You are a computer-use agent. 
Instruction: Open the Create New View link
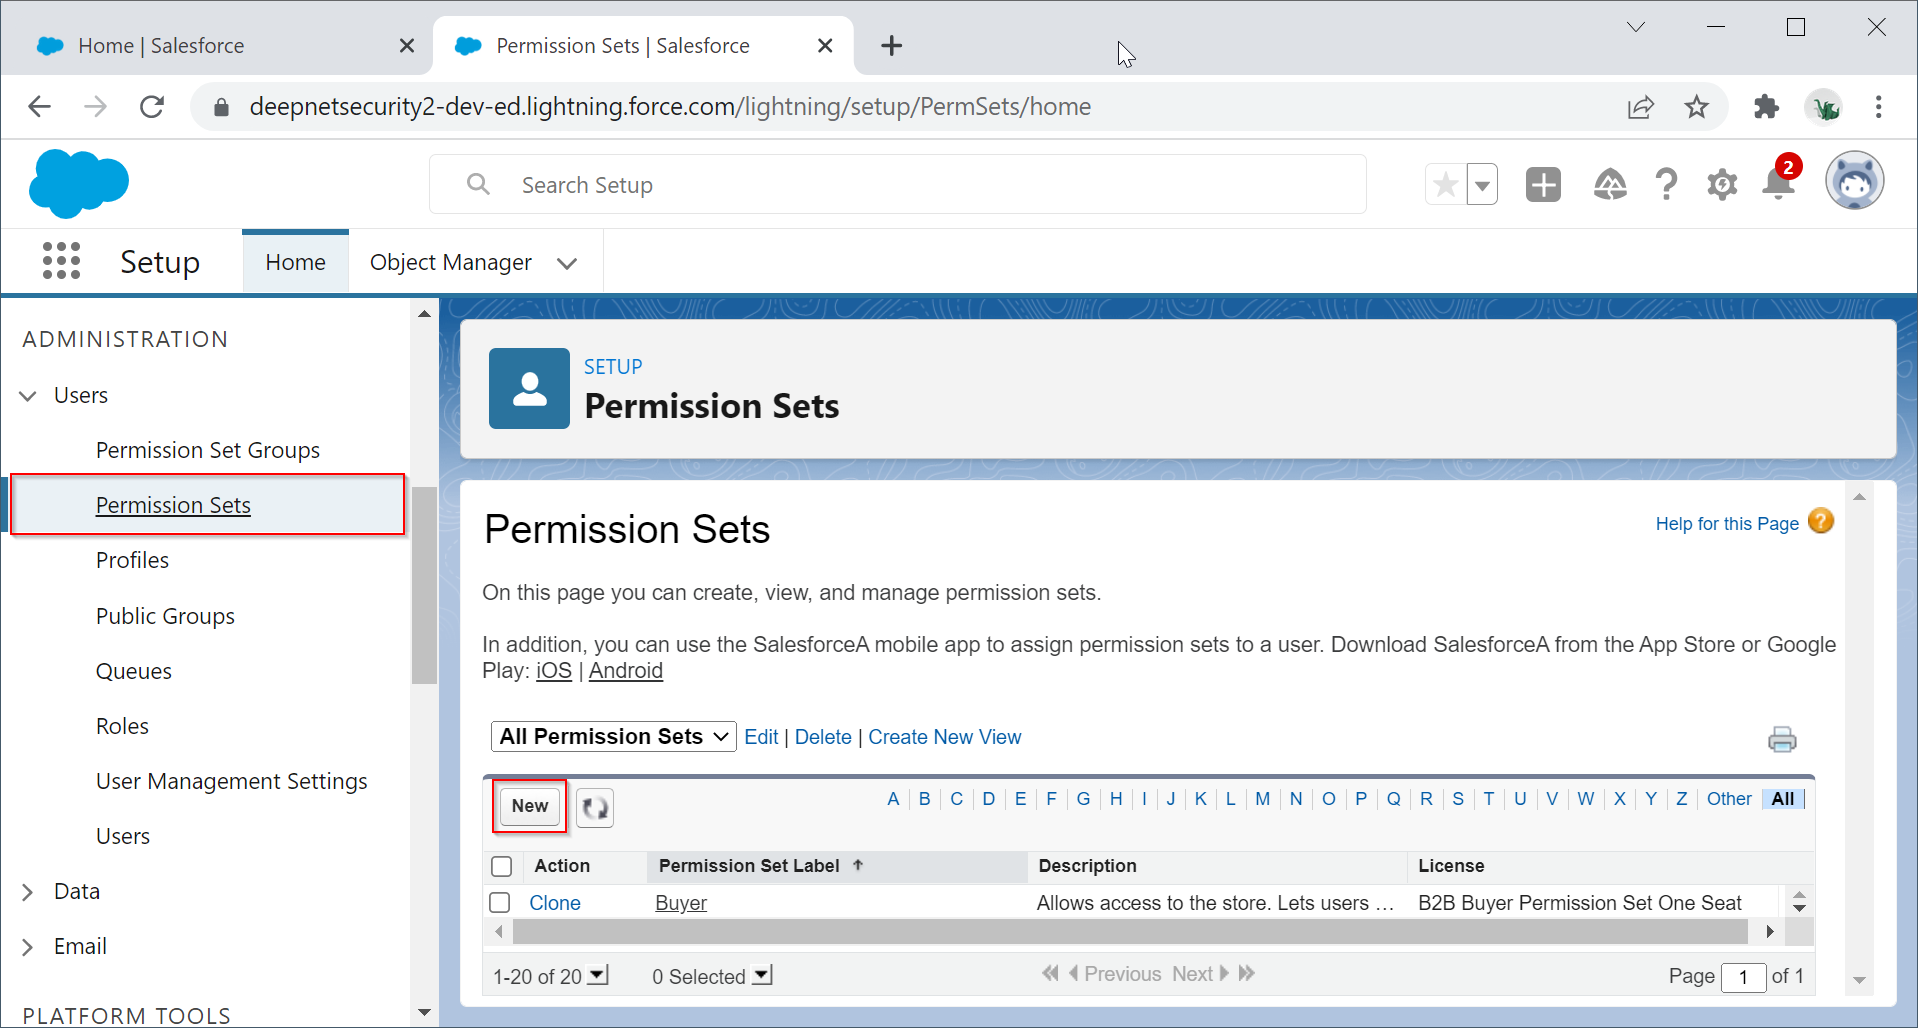pos(944,737)
